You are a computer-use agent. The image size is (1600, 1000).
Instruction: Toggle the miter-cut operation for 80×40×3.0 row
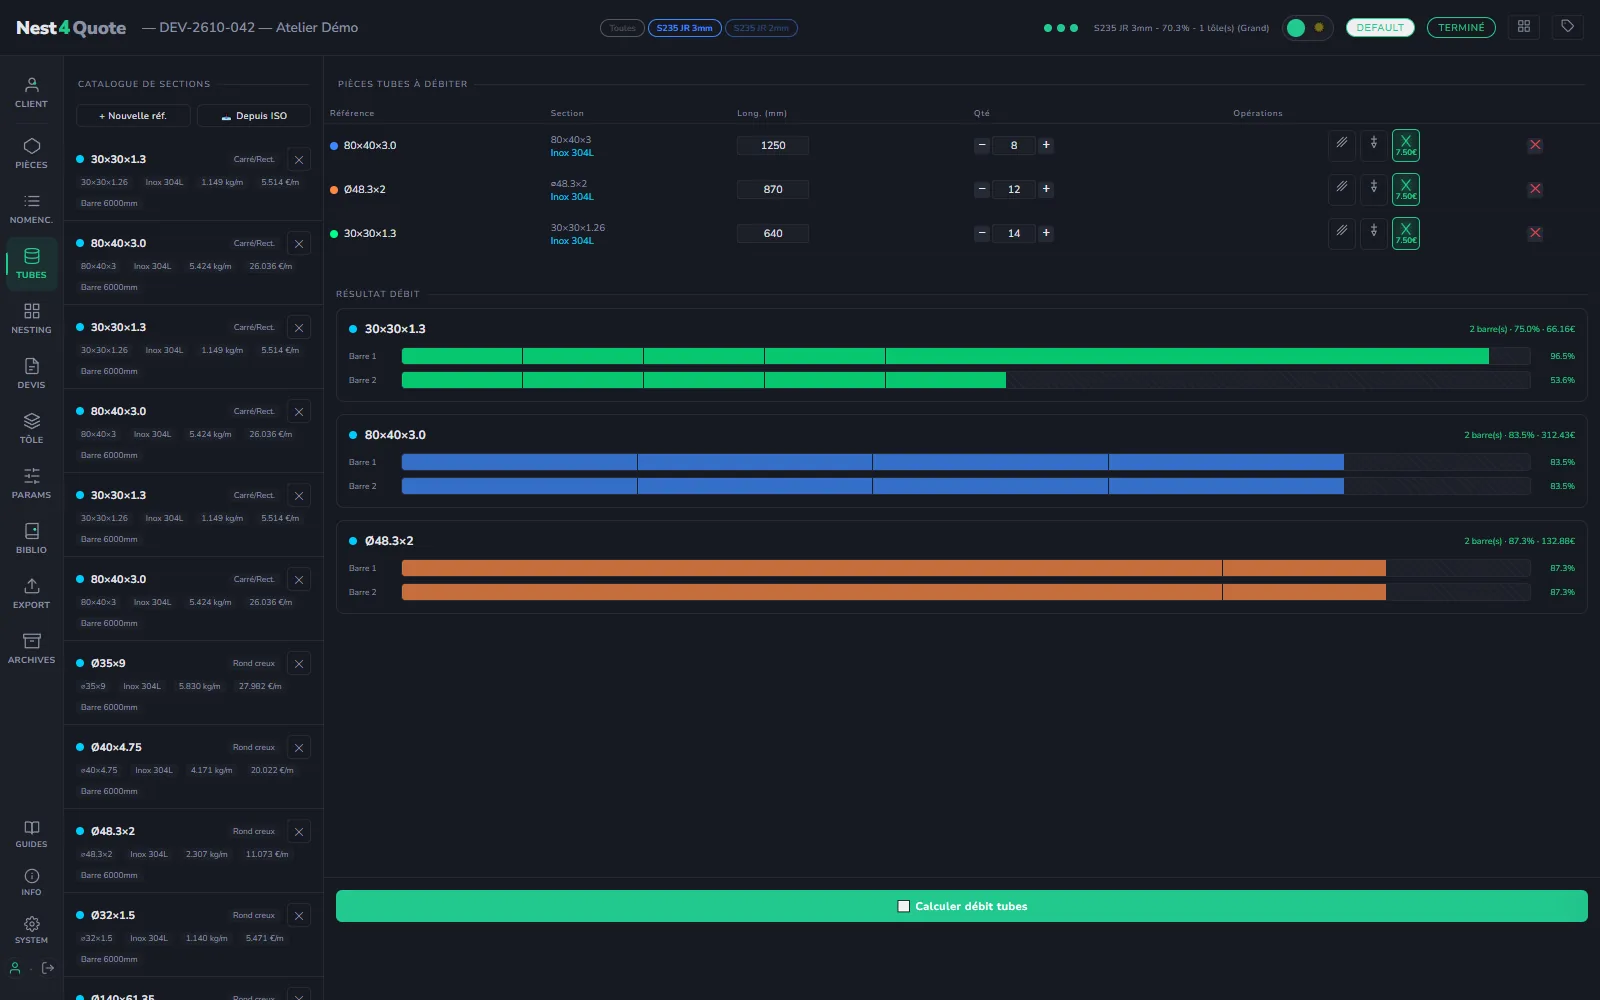point(1342,144)
